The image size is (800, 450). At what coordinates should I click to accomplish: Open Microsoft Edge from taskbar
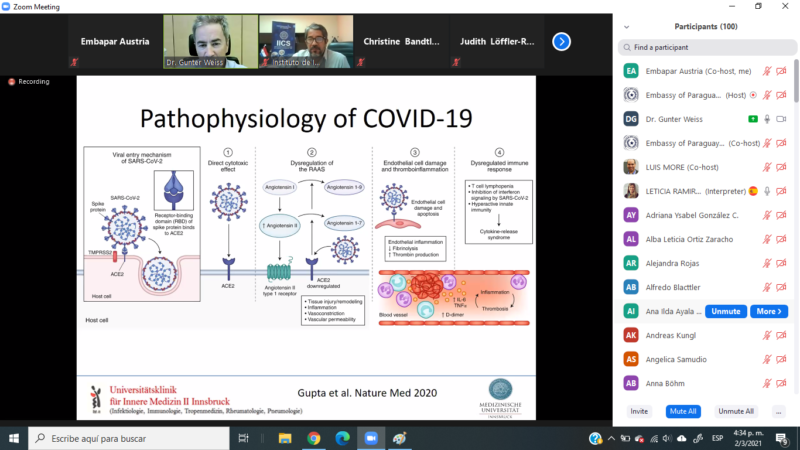tap(342, 438)
